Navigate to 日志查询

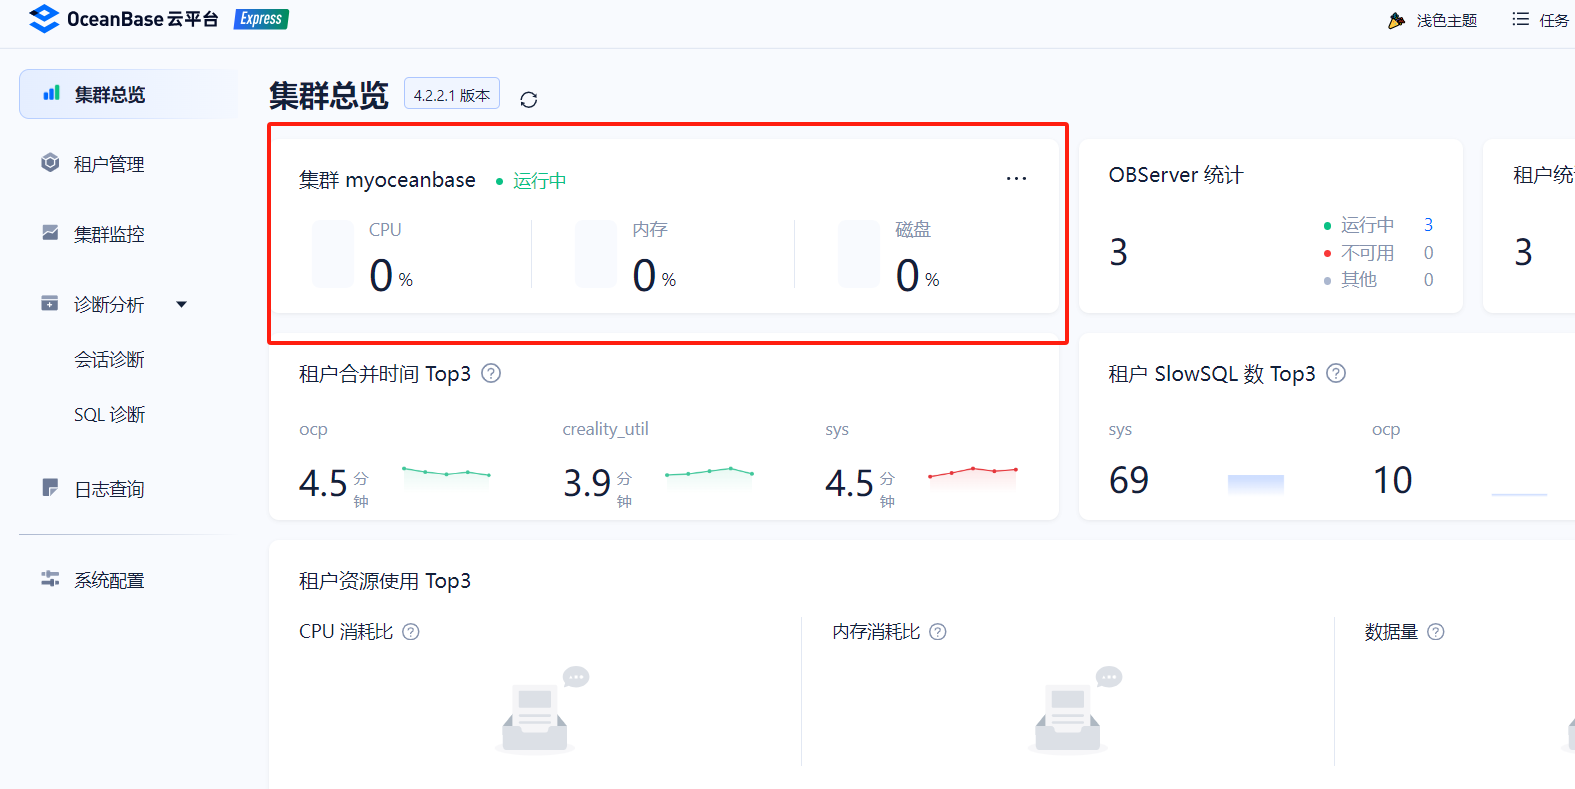click(x=109, y=489)
